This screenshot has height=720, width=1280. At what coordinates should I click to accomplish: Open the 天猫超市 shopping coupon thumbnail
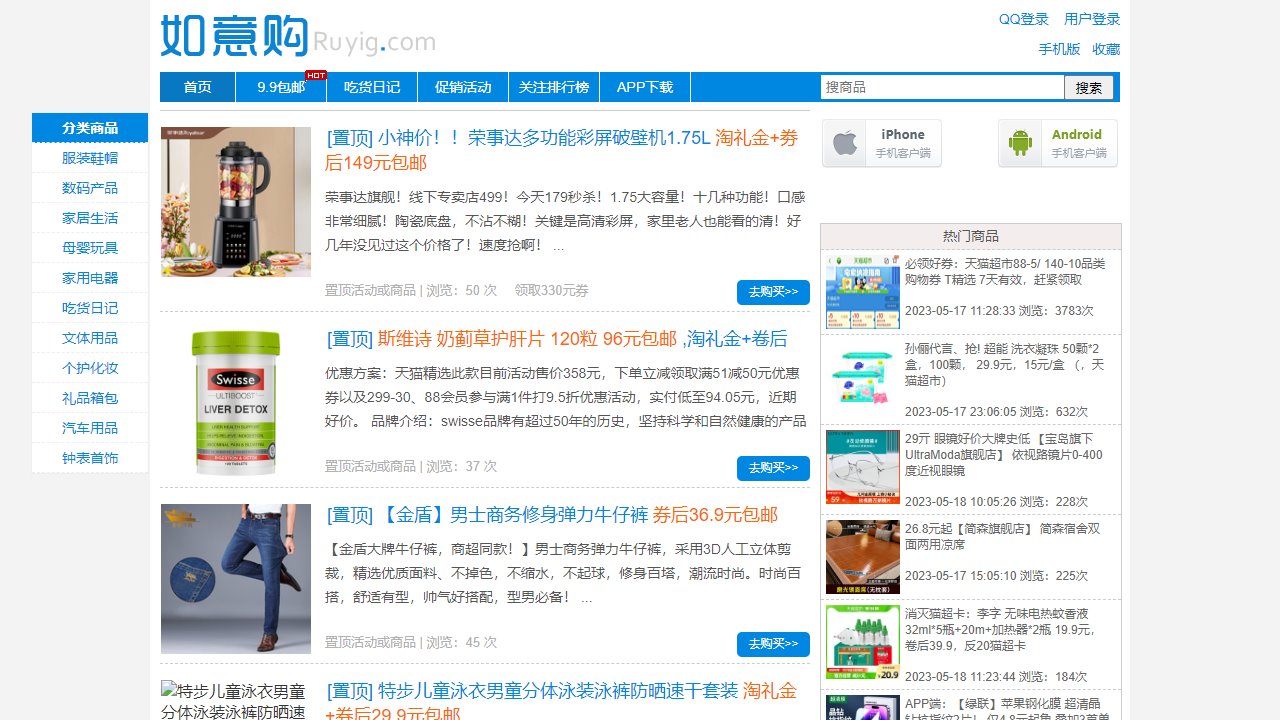tap(863, 292)
